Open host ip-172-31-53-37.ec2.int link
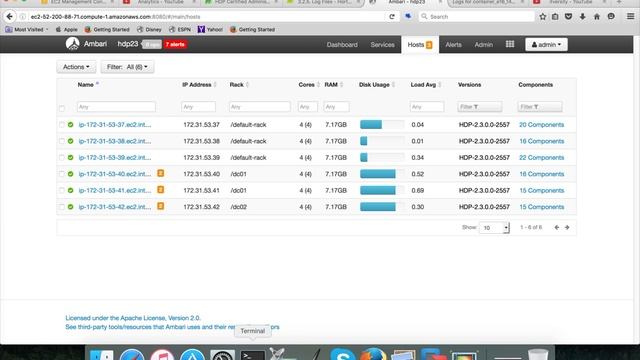The height and width of the screenshot is (360, 640). click(x=115, y=124)
